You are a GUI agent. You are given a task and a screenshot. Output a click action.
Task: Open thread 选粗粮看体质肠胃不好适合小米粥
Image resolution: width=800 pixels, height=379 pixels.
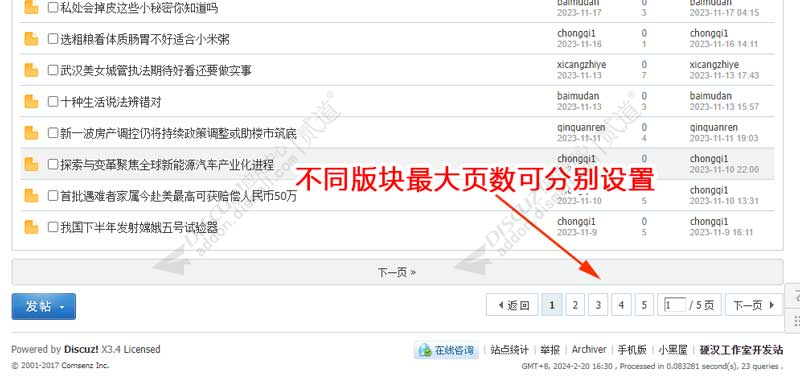click(145, 39)
